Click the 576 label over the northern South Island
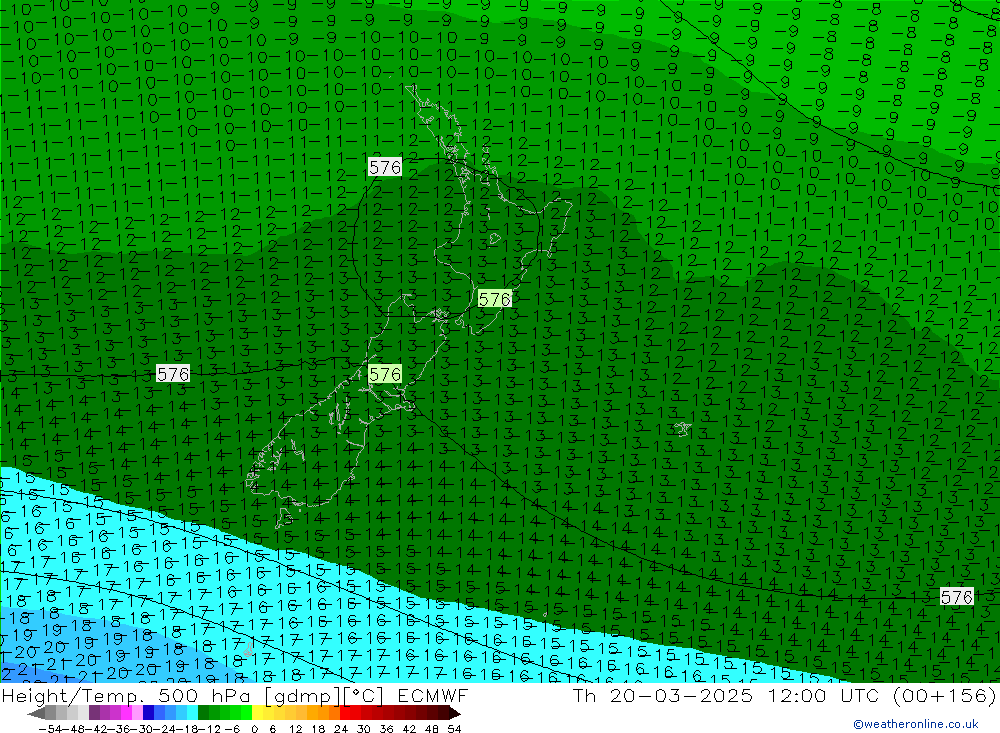 (385, 374)
